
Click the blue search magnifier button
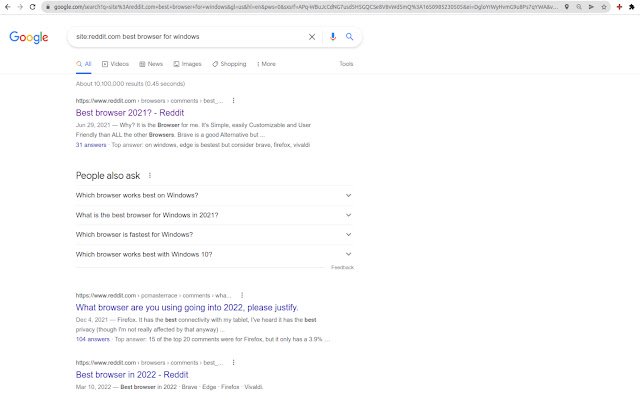(x=349, y=37)
